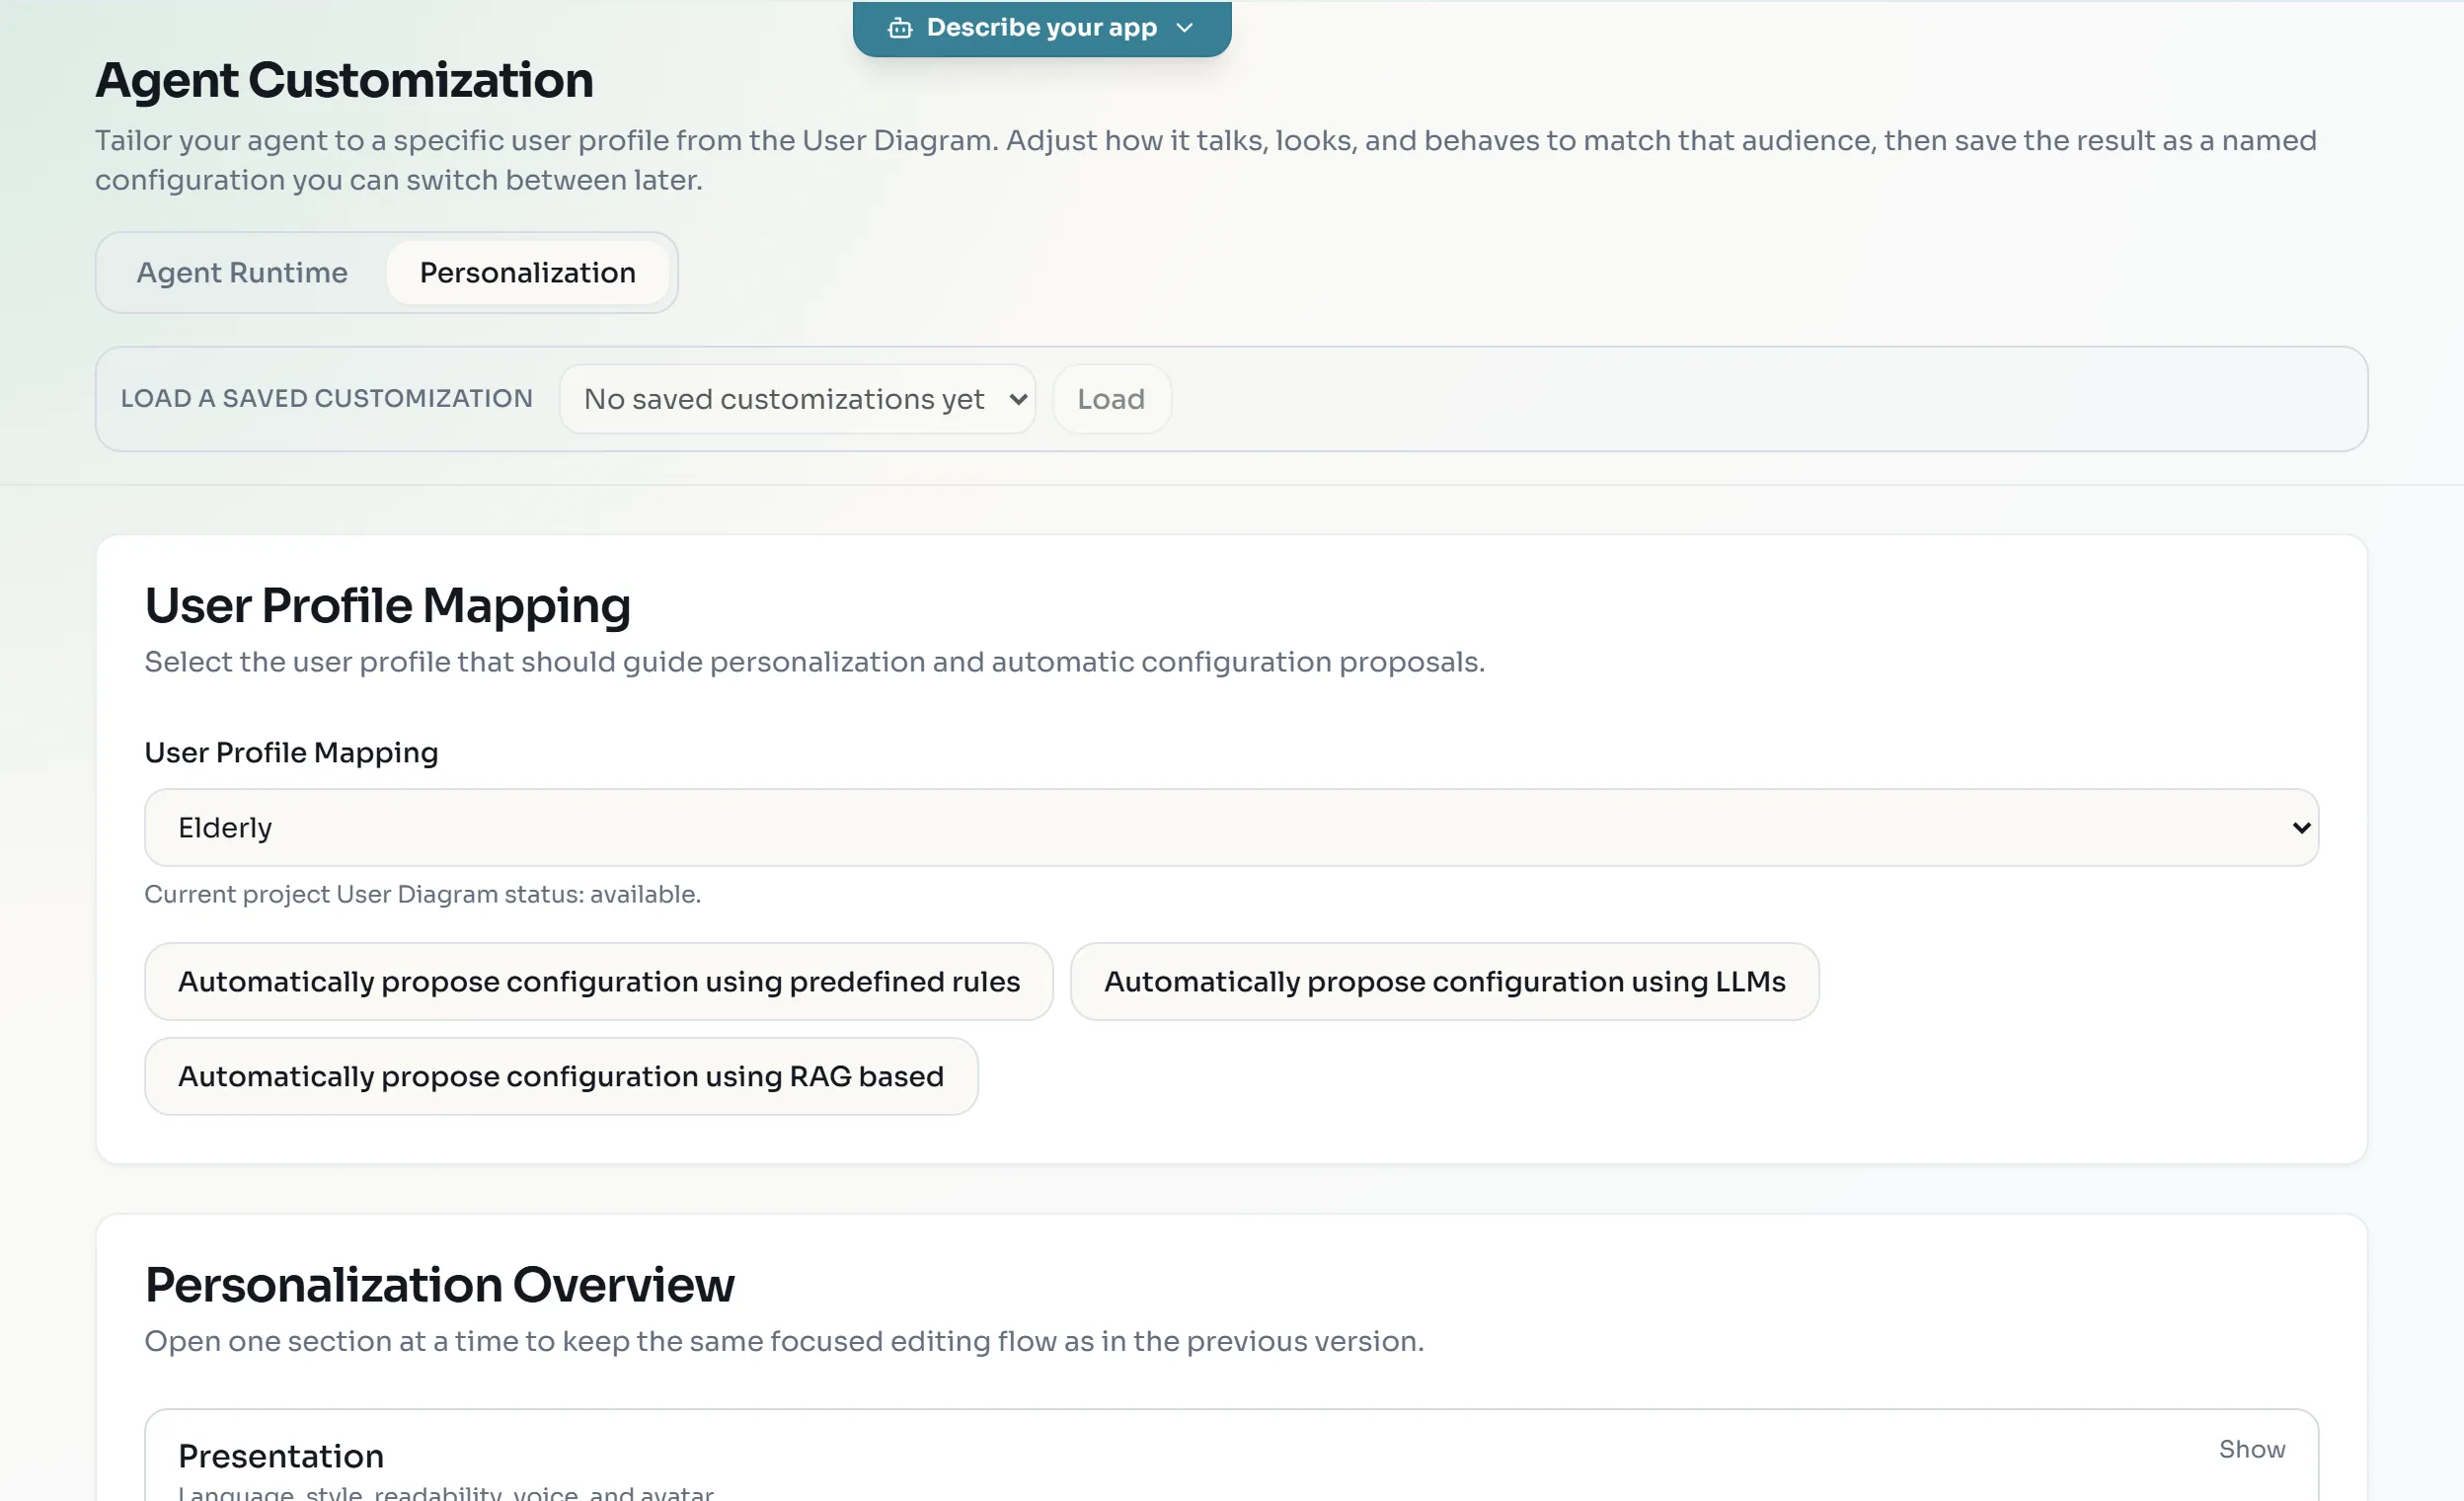The height and width of the screenshot is (1501, 2464).
Task: Click the User Diagram status text
Action: coord(422,894)
